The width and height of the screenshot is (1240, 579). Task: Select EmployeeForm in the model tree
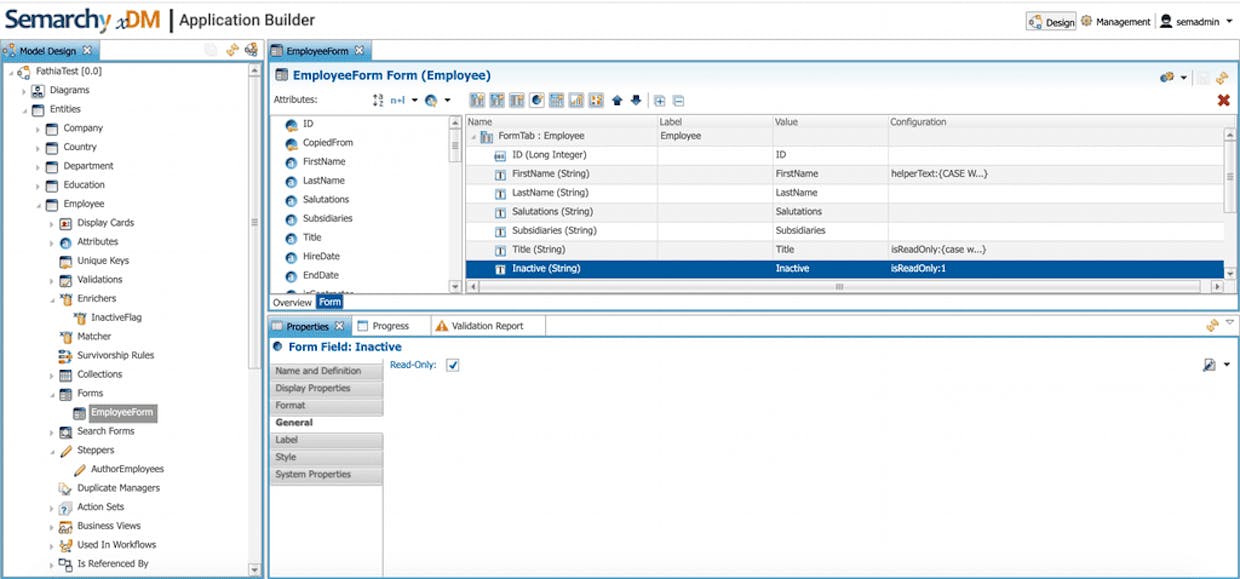121,412
